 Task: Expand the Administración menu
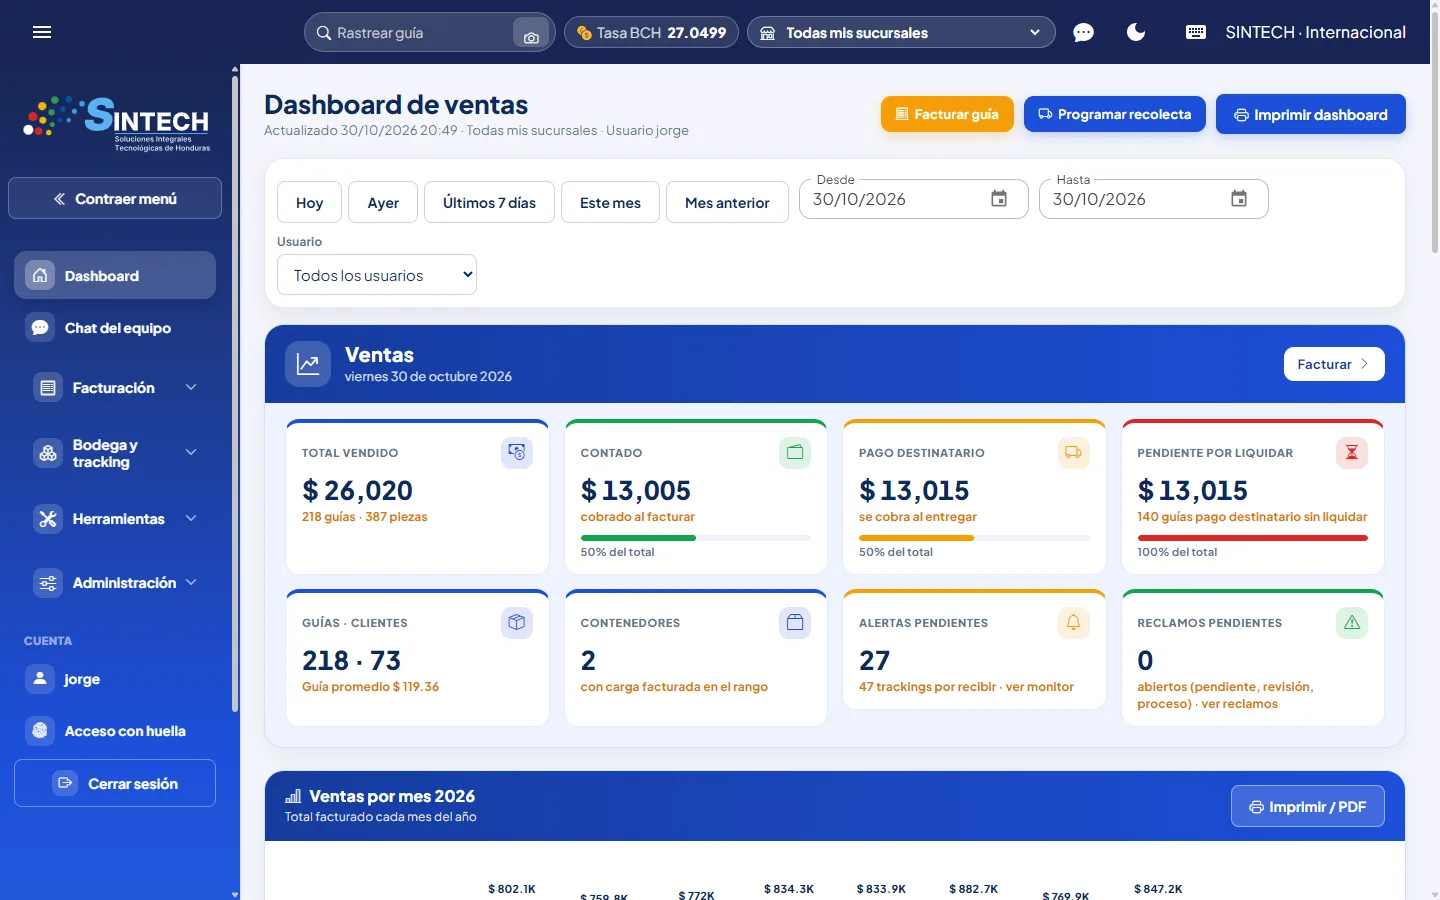(x=115, y=583)
